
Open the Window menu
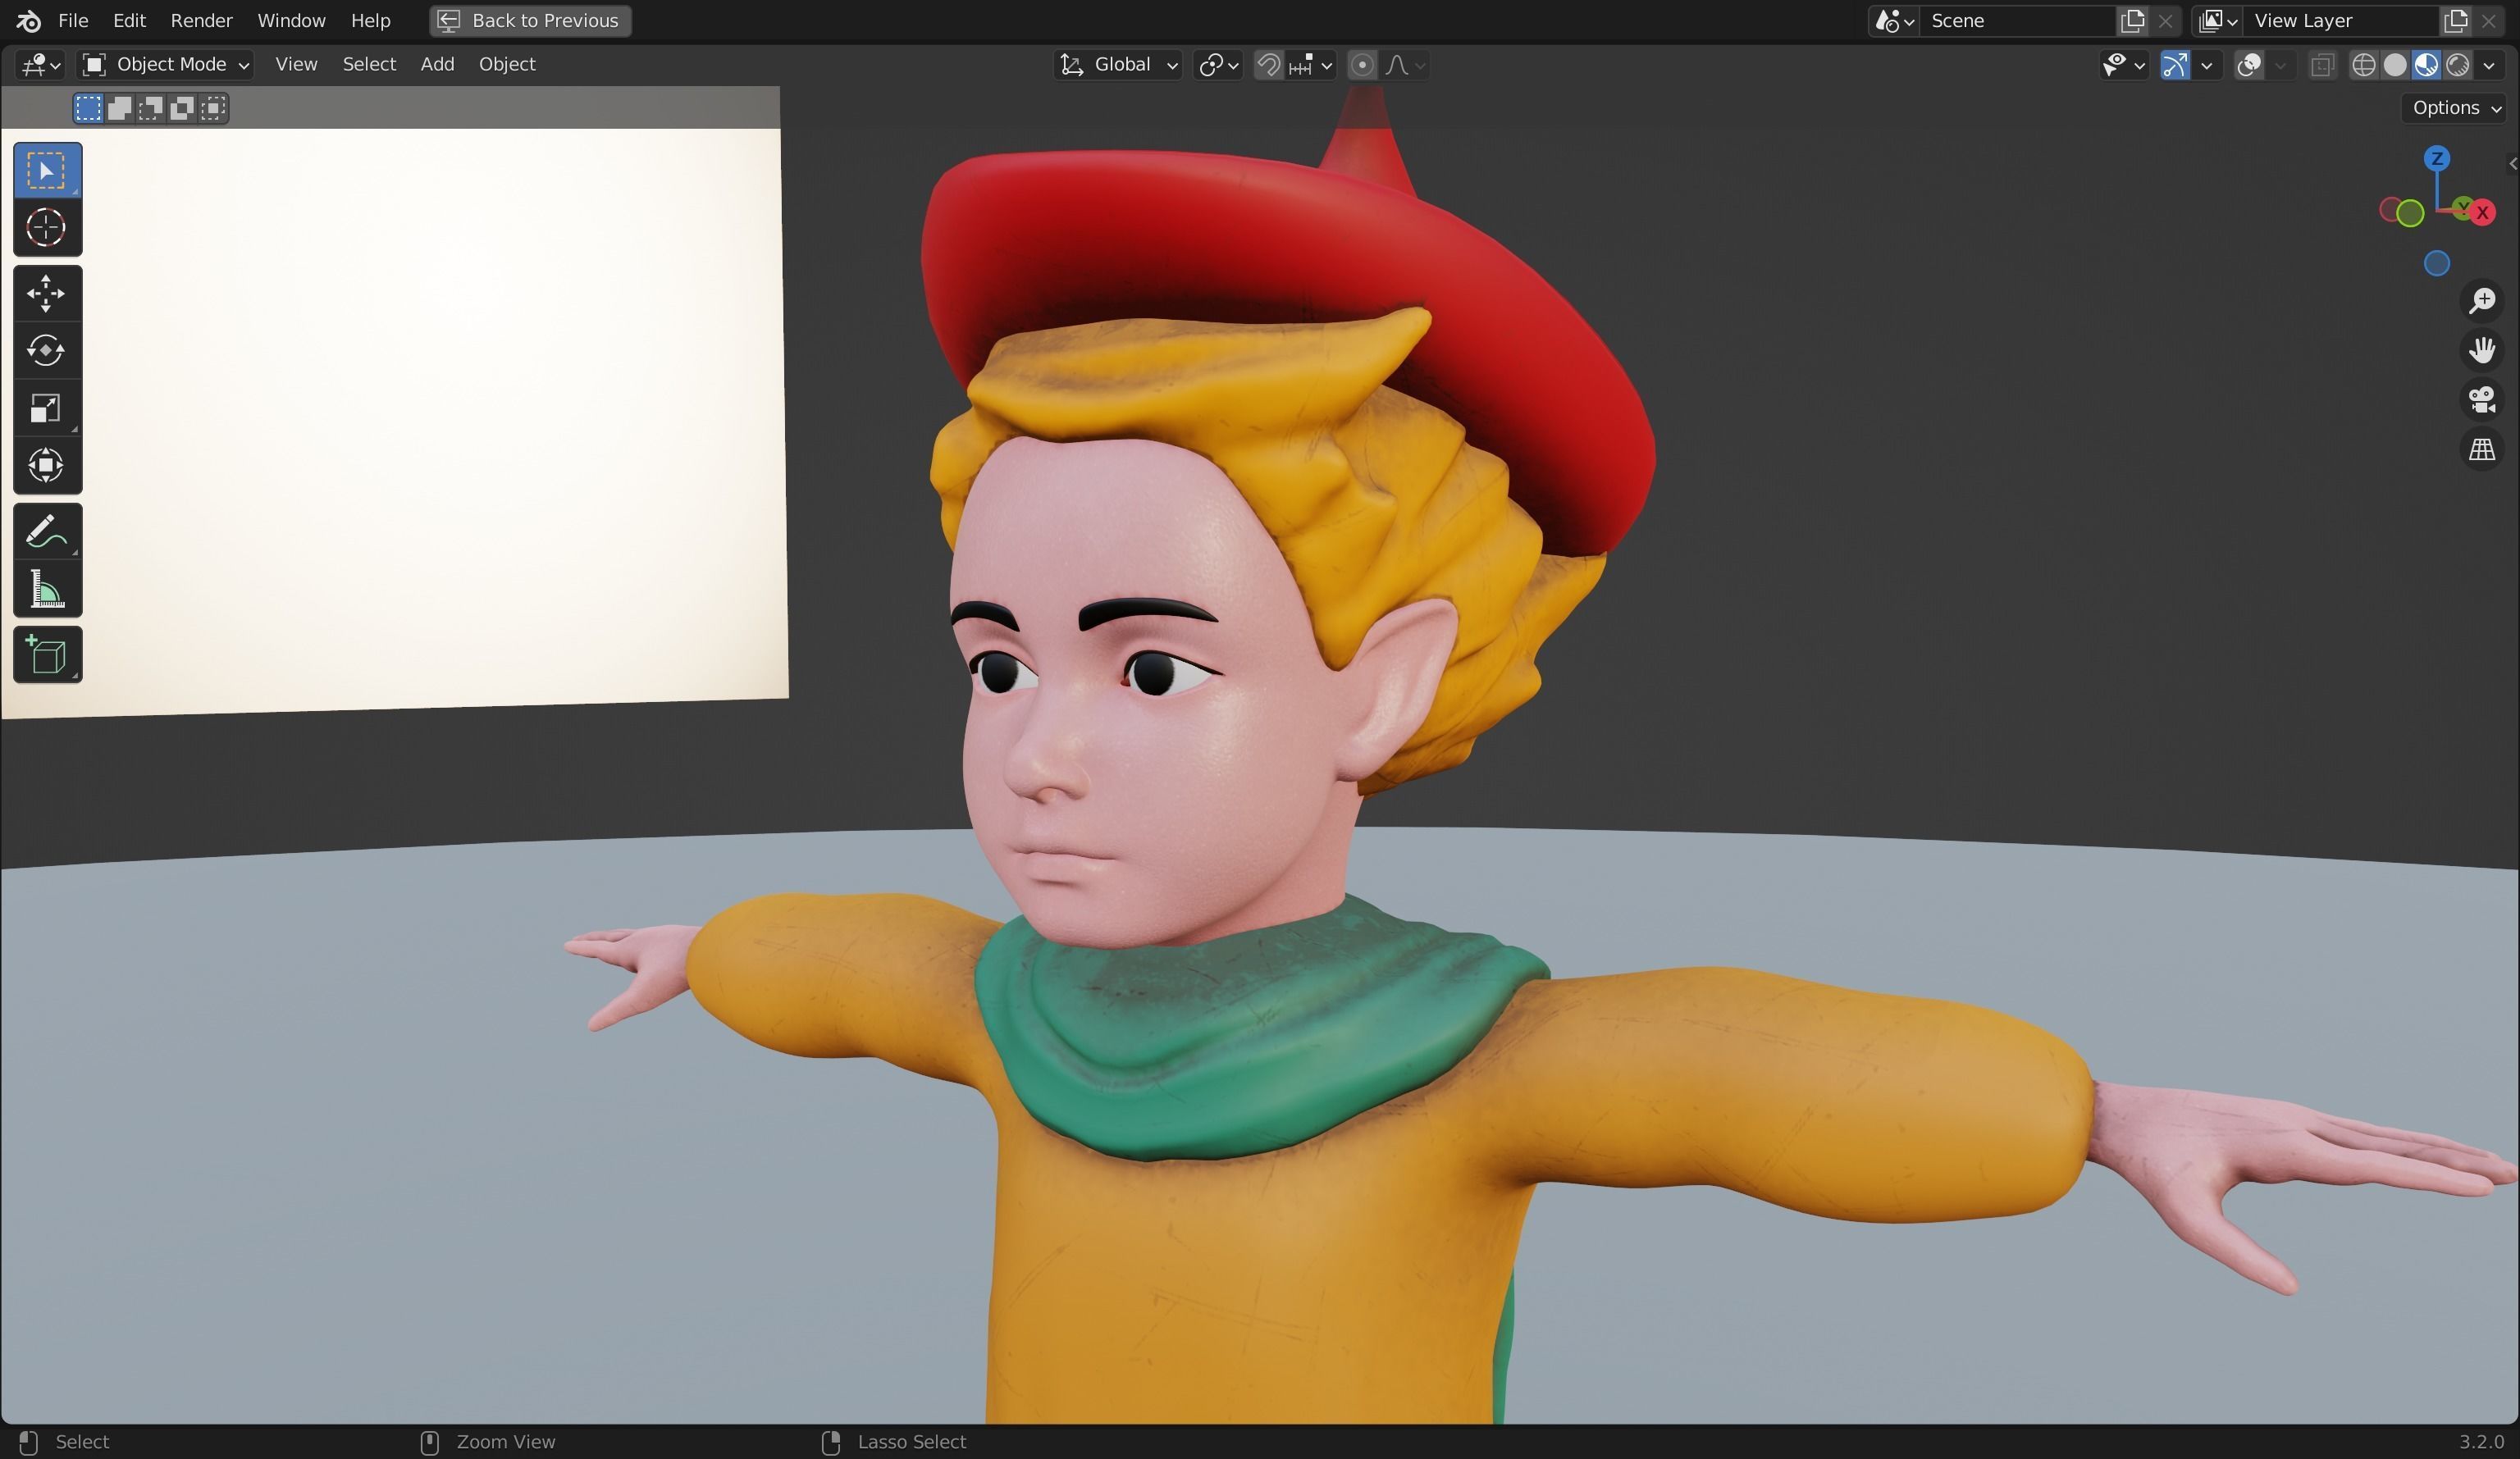[x=291, y=20]
